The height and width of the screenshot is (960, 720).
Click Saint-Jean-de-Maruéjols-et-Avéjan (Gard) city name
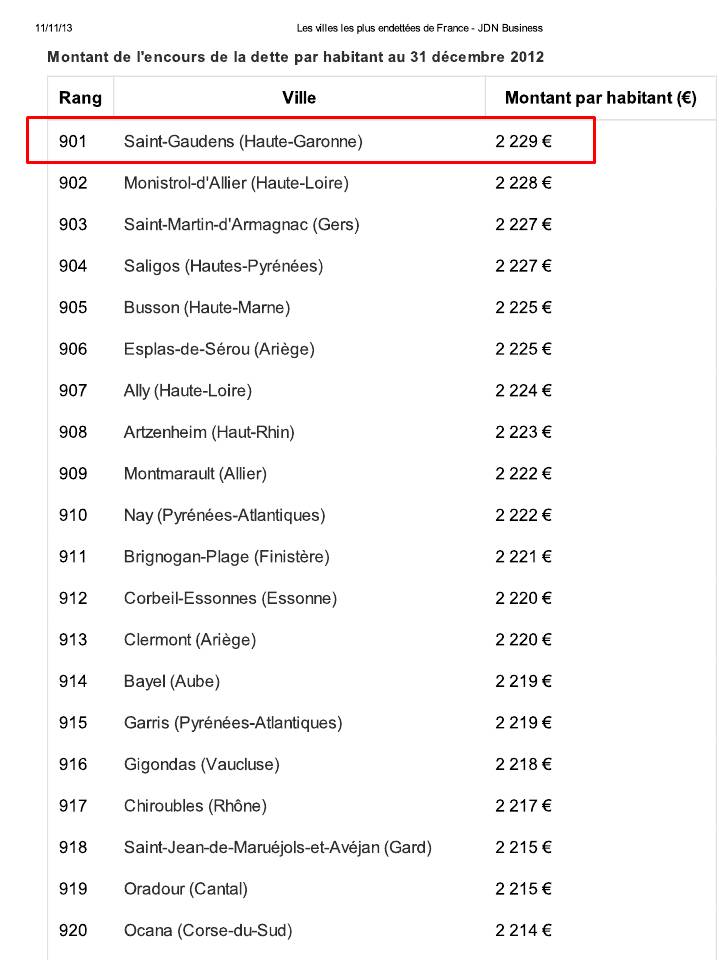(x=277, y=847)
